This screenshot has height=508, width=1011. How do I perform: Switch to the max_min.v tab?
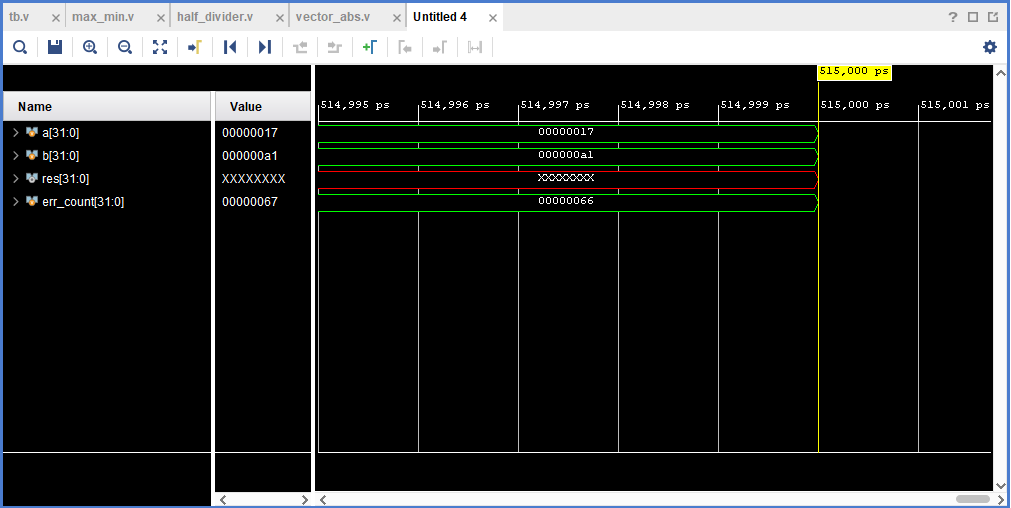pos(104,17)
